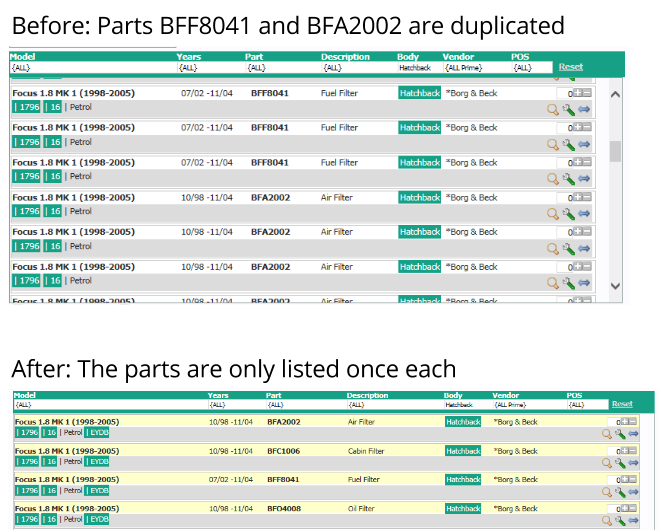Decrease quantity with minus button for Cabin Filter BFC1006
This screenshot has width=659, height=530.
tap(634, 451)
